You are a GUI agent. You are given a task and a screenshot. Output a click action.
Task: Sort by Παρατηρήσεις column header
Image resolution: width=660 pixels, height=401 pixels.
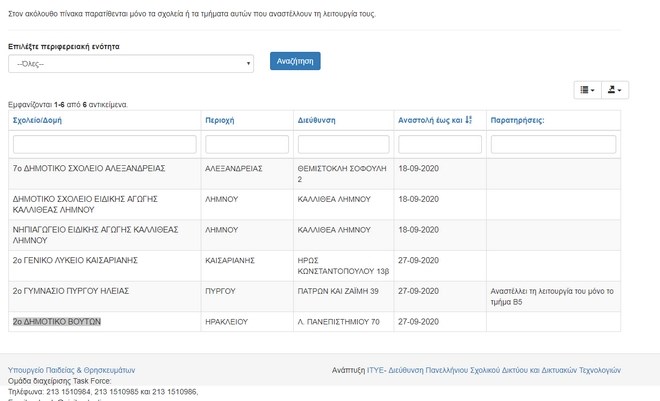point(517,120)
